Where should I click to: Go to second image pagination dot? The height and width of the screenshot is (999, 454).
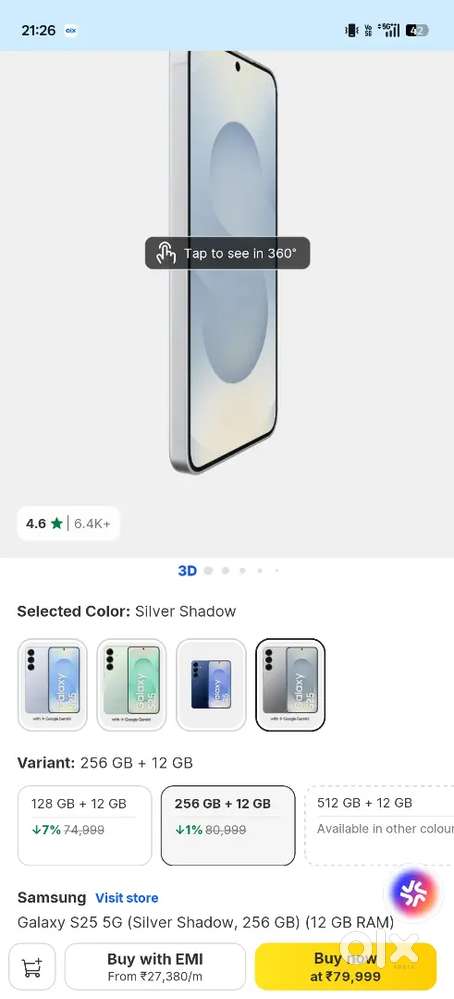pyautogui.click(x=208, y=571)
